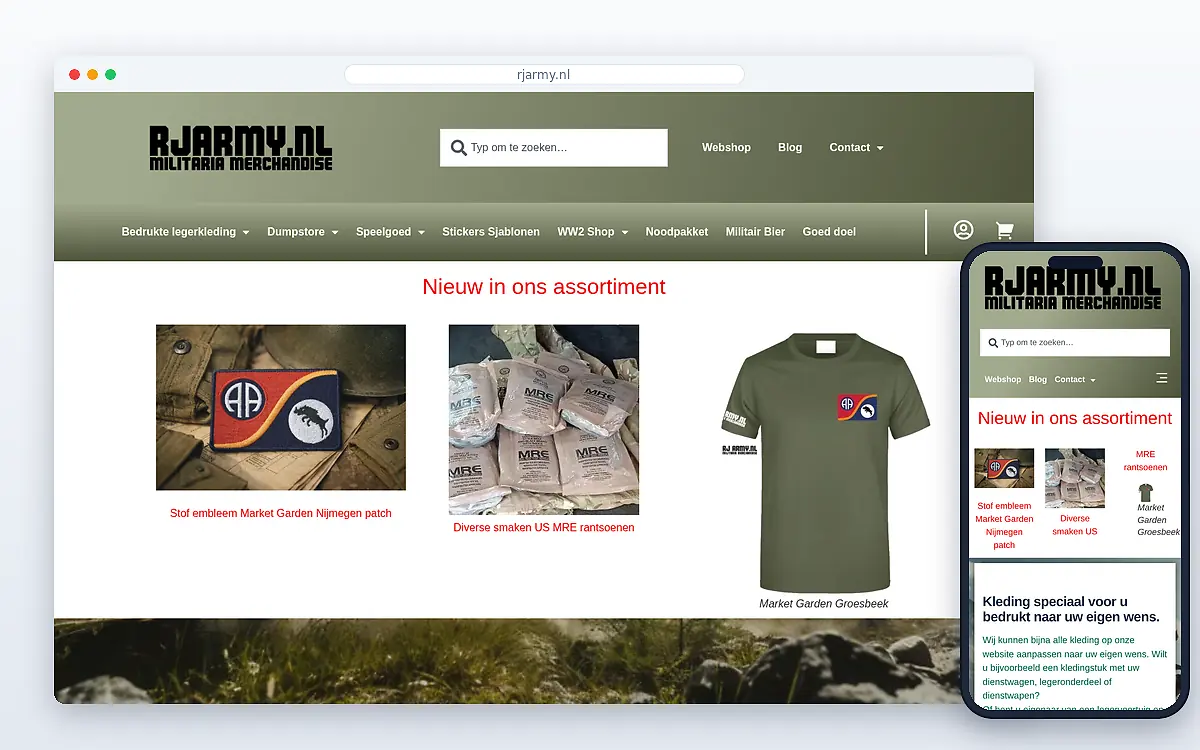Tap the Webshop link on the phone

pos(1003,380)
